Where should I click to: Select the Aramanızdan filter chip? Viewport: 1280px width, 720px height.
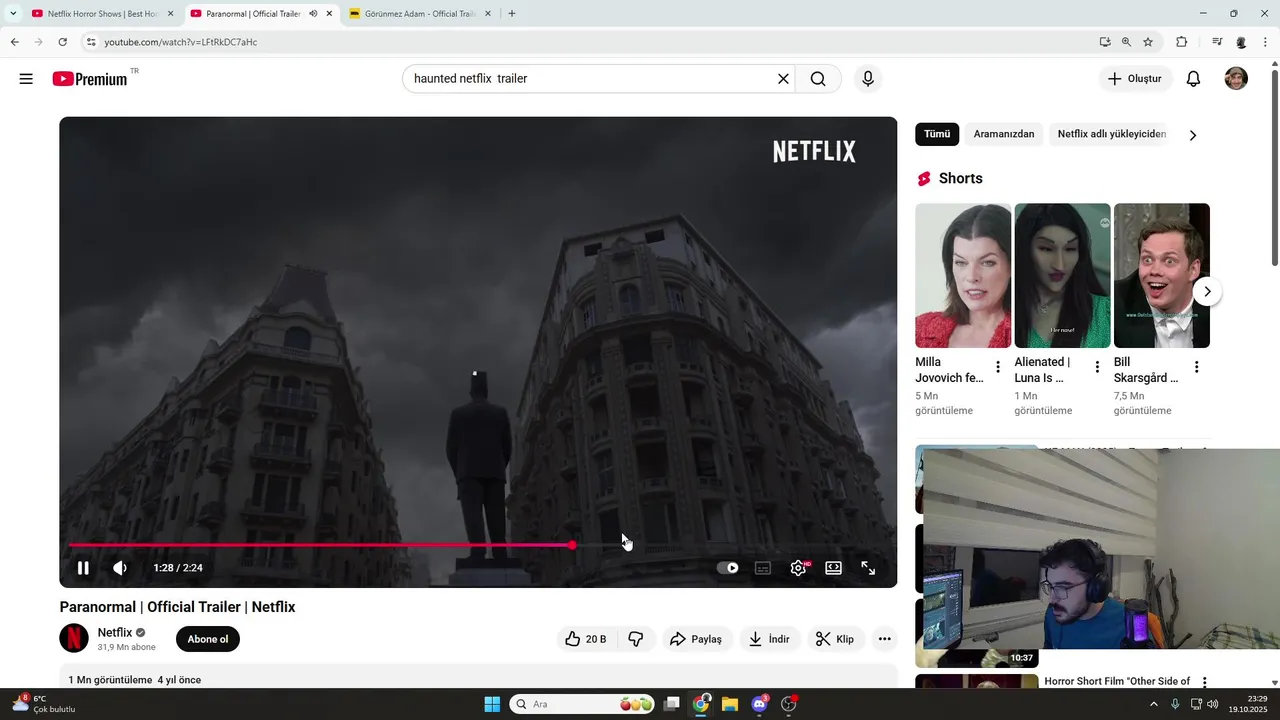(x=1004, y=134)
